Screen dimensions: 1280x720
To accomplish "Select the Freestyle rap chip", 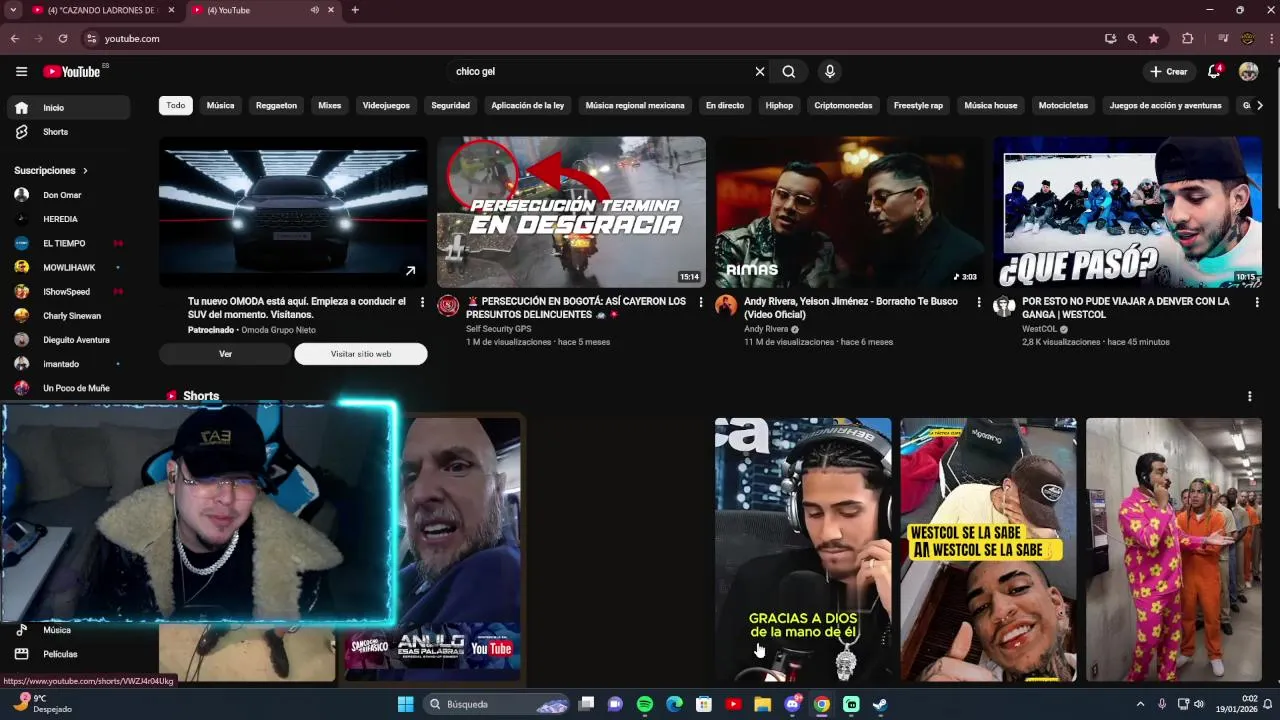I will [x=918, y=105].
